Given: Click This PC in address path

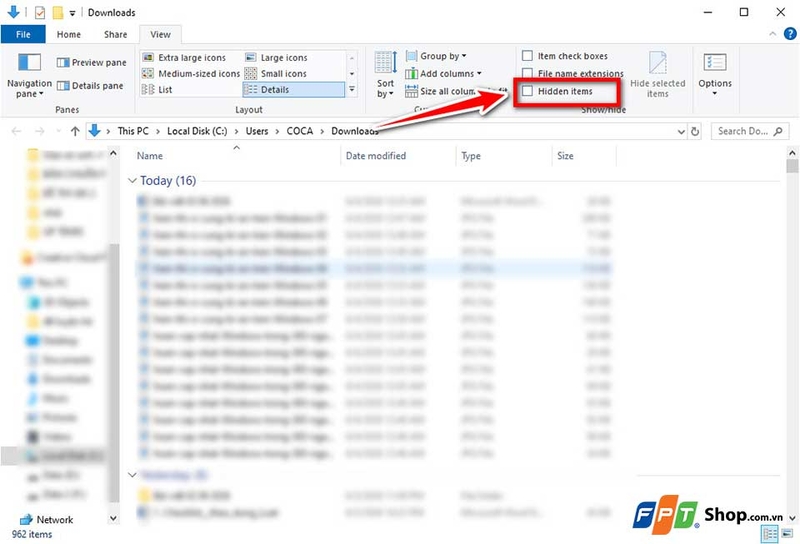Looking at the screenshot, I should point(133,131).
